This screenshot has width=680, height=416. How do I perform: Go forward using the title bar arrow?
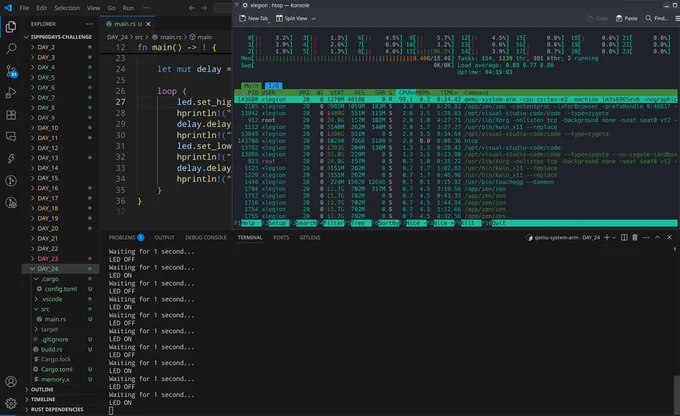[204, 8]
